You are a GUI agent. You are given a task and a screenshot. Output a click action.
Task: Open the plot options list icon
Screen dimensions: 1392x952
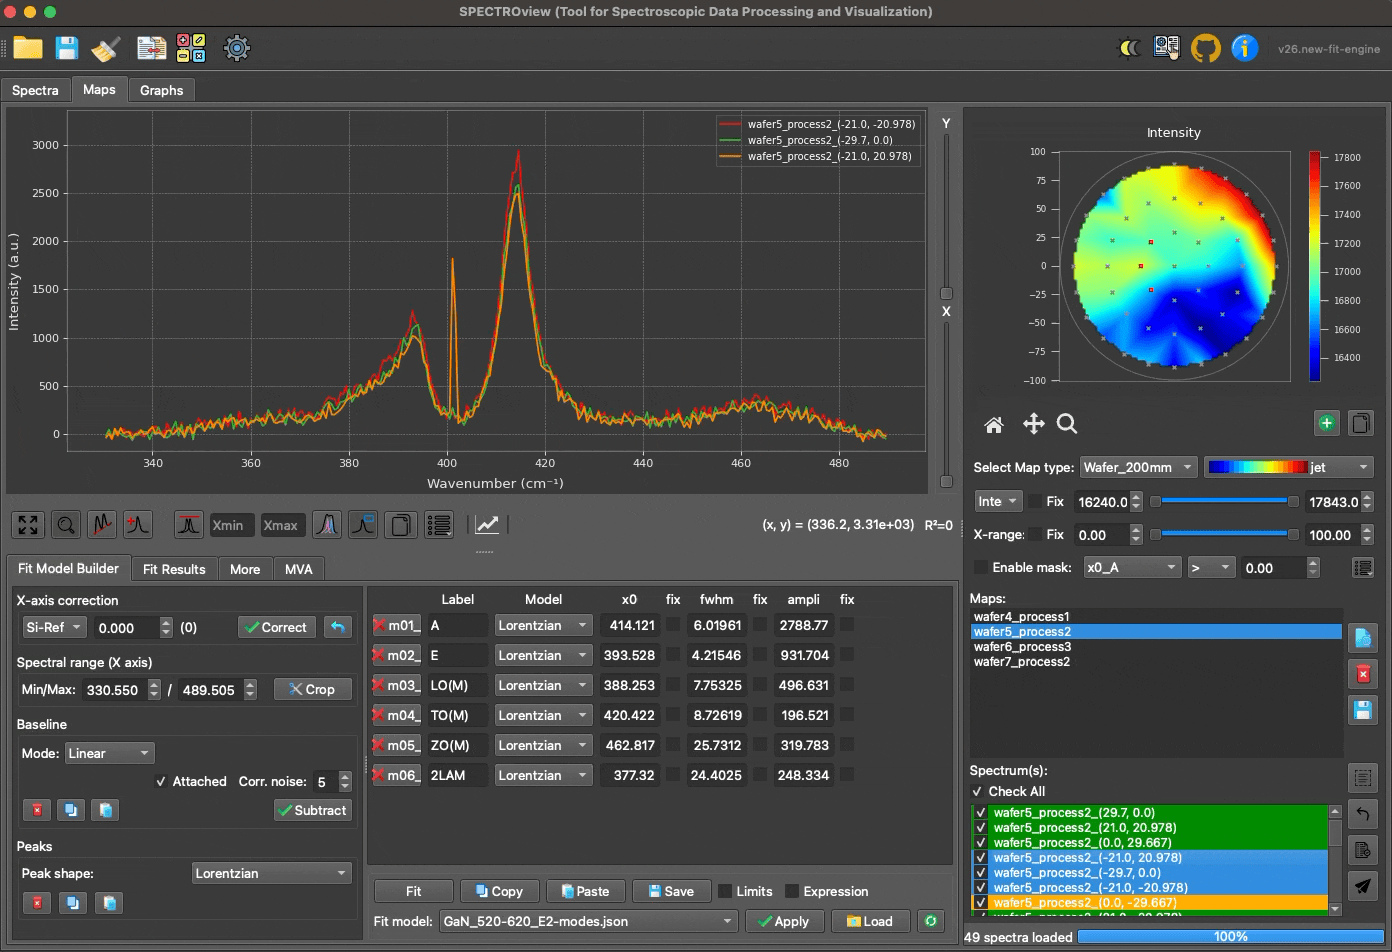(x=439, y=524)
